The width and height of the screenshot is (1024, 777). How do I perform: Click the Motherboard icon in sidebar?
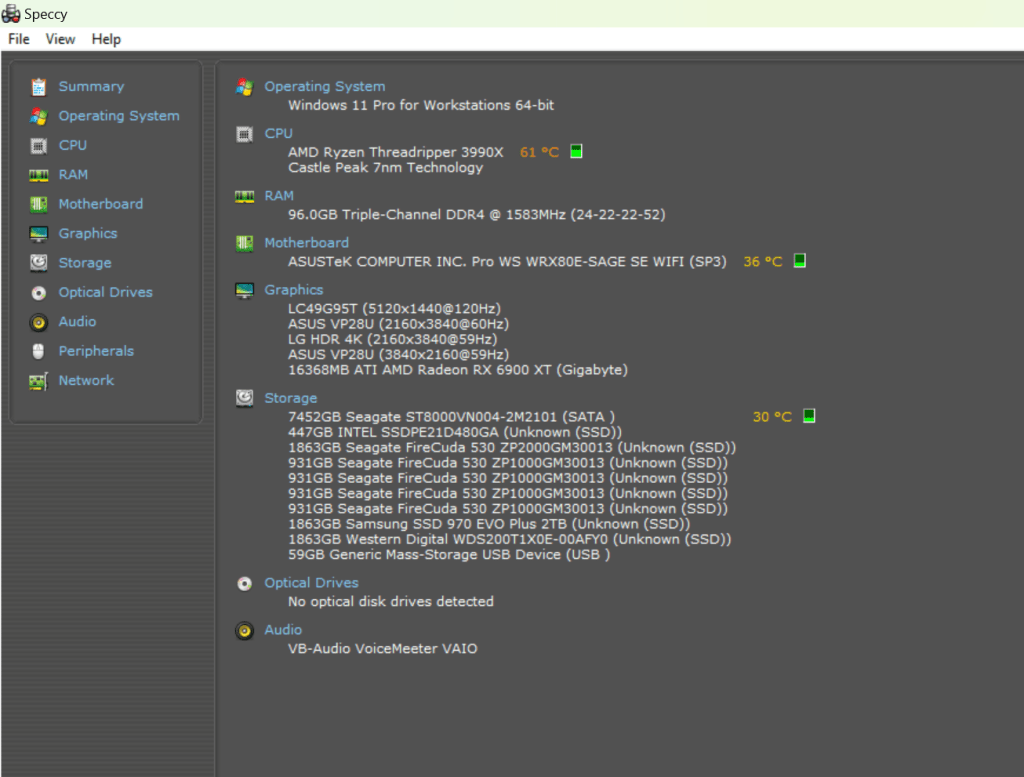[x=39, y=204]
